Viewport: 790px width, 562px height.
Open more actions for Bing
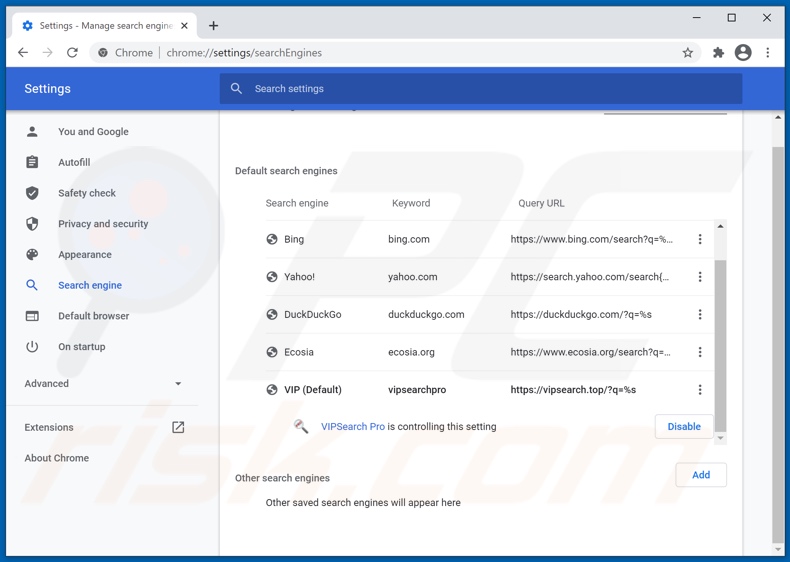700,239
